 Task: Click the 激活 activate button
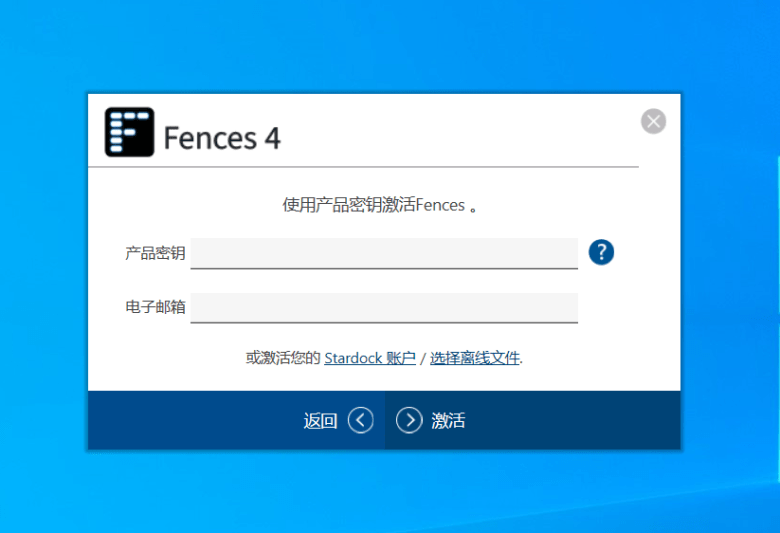pyautogui.click(x=533, y=421)
